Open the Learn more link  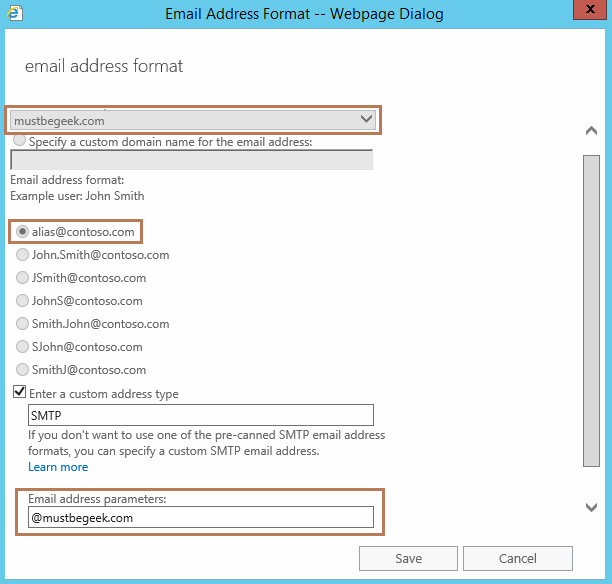tap(58, 467)
